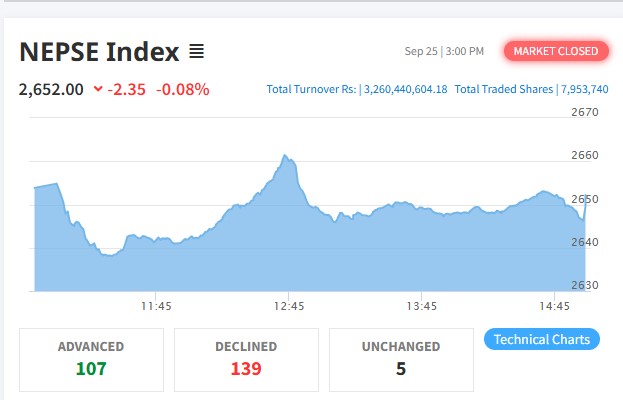Click the -2.35 point change value

[127, 89]
